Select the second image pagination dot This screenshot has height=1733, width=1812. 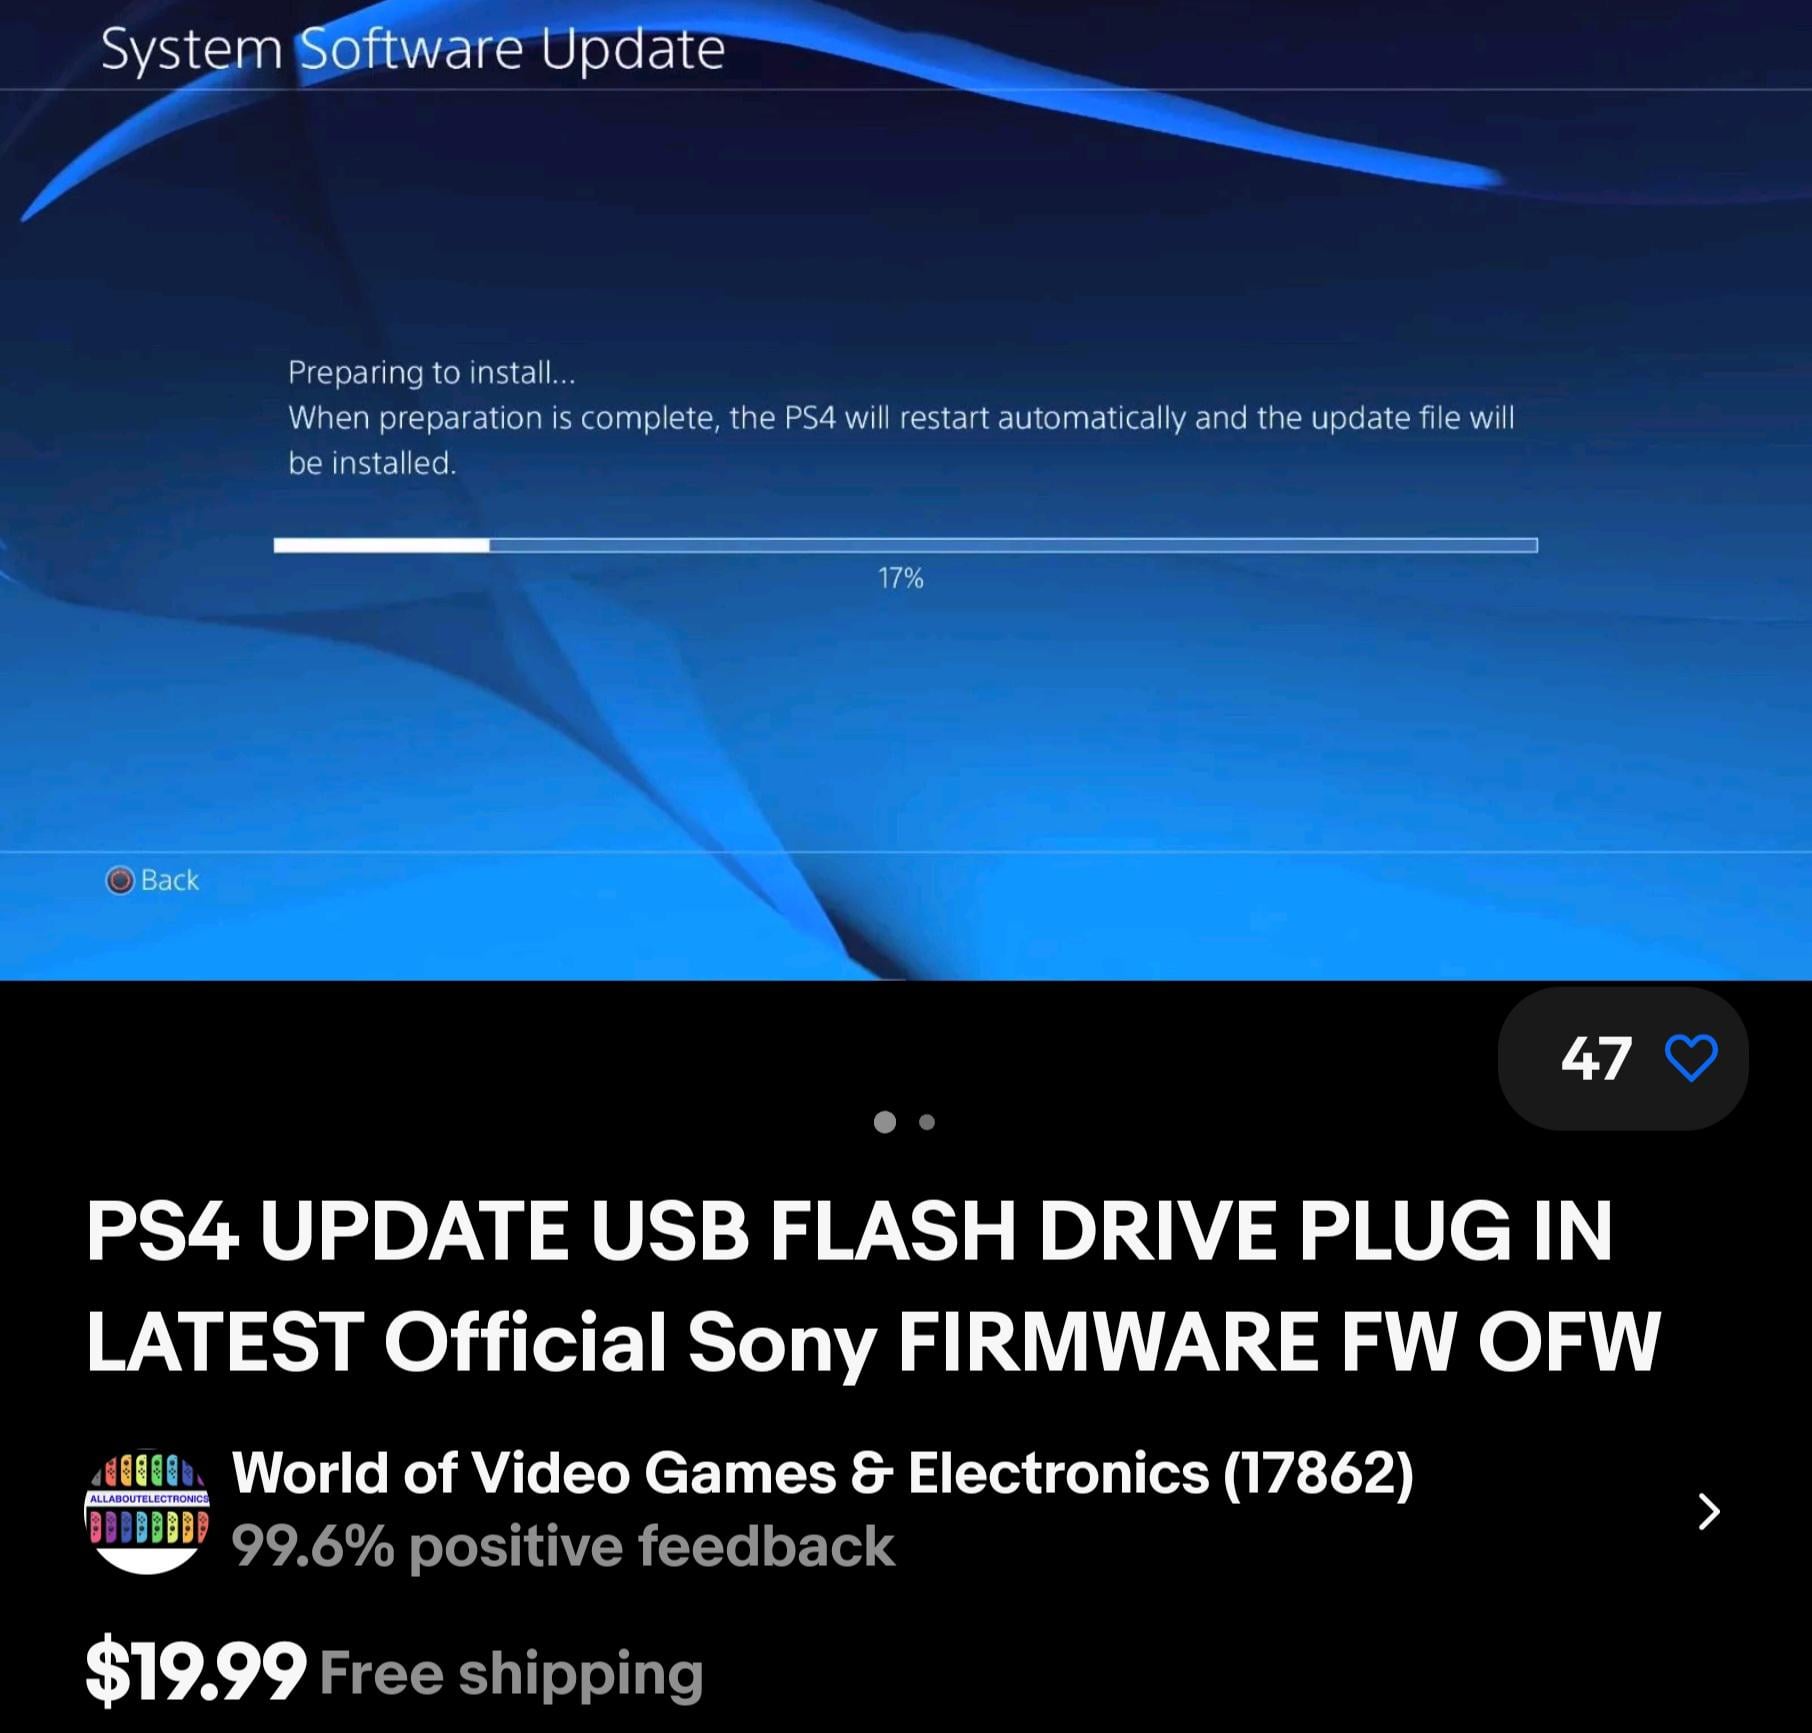coord(927,1122)
